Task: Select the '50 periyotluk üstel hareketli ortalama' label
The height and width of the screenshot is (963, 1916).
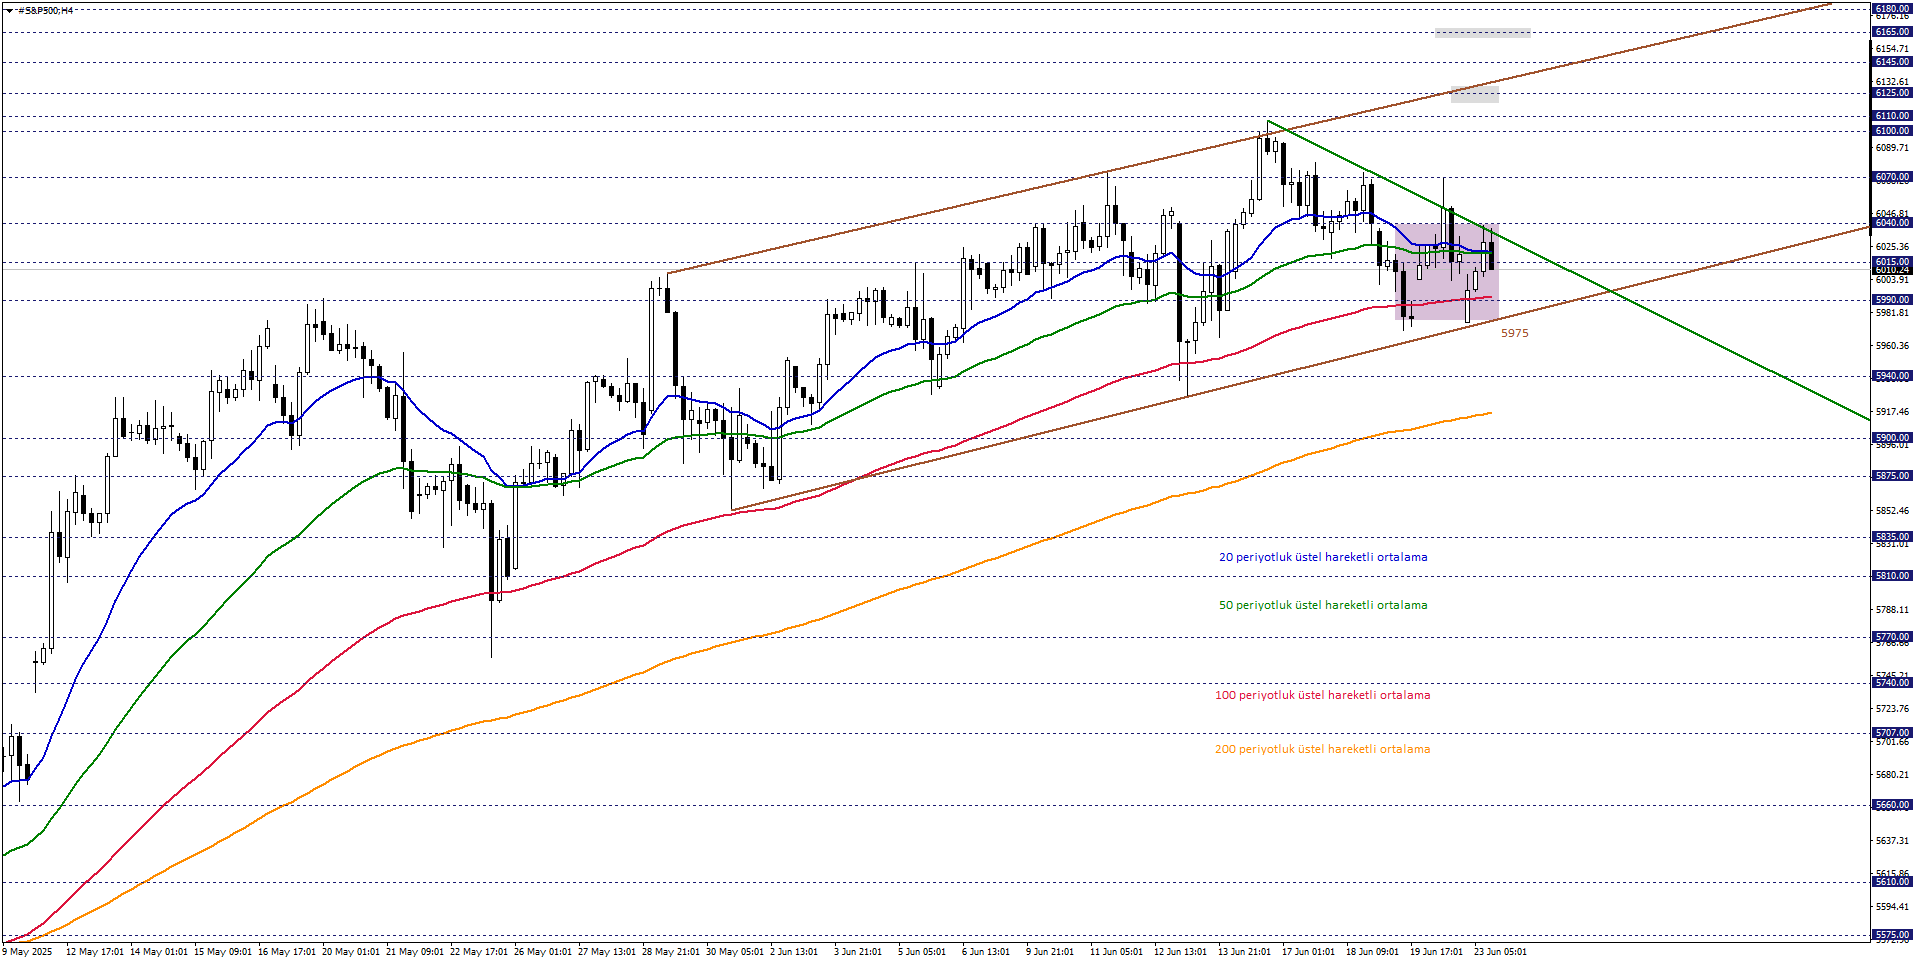Action: 1323,605
